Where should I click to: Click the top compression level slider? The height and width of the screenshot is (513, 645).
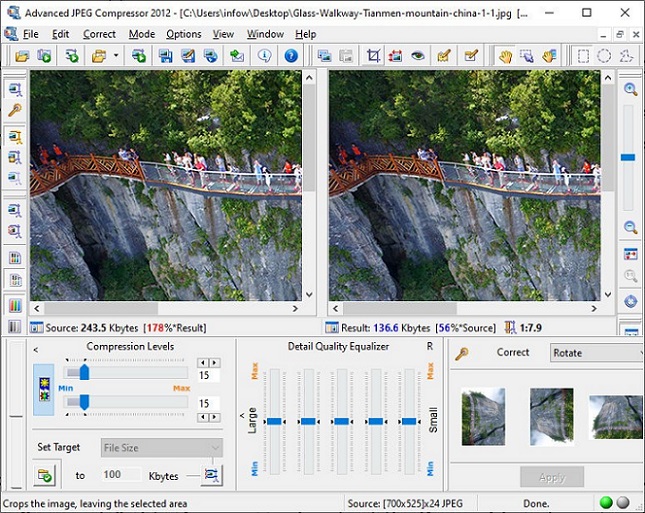pos(84,372)
